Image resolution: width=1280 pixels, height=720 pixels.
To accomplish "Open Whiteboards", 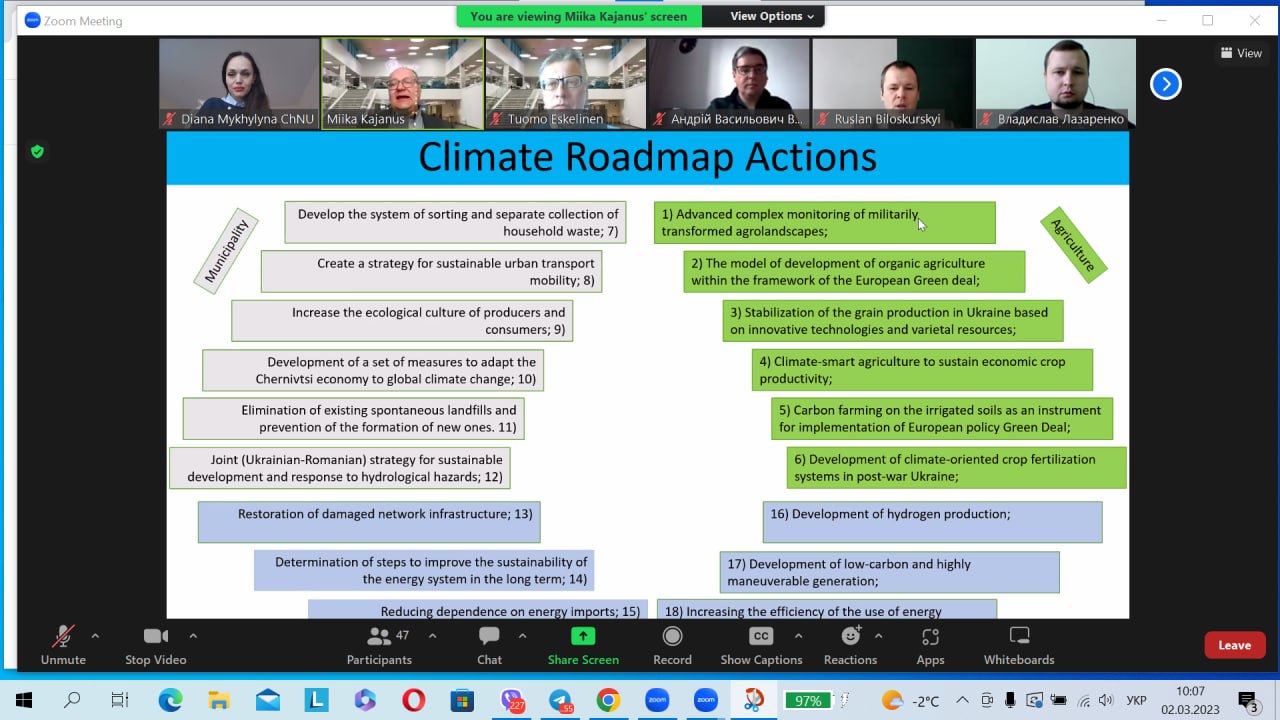I will click(x=1019, y=645).
